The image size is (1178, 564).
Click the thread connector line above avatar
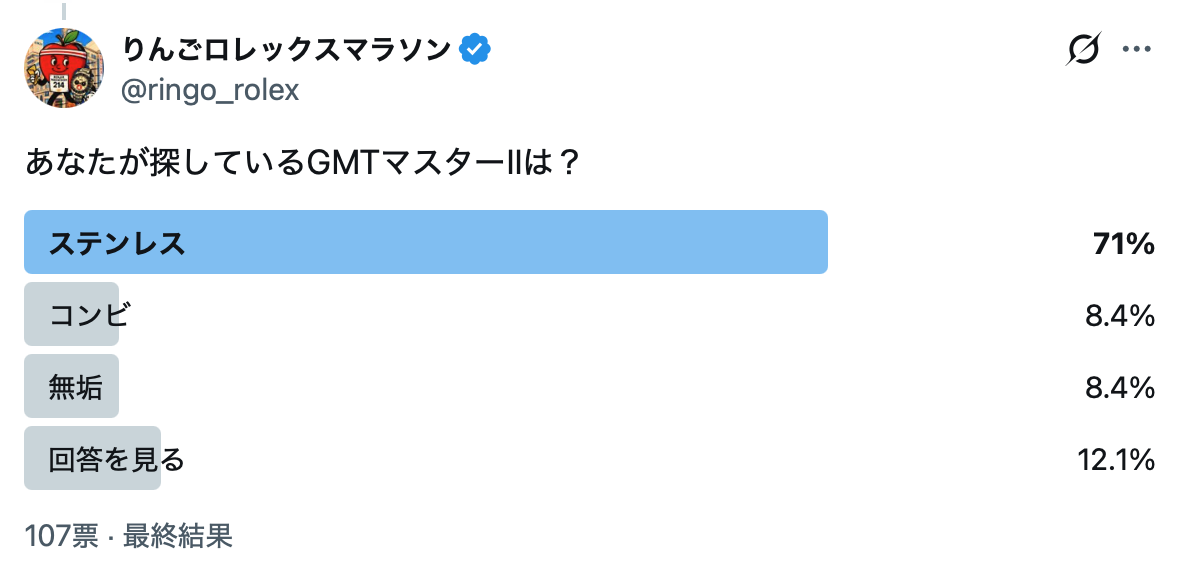(64, 11)
